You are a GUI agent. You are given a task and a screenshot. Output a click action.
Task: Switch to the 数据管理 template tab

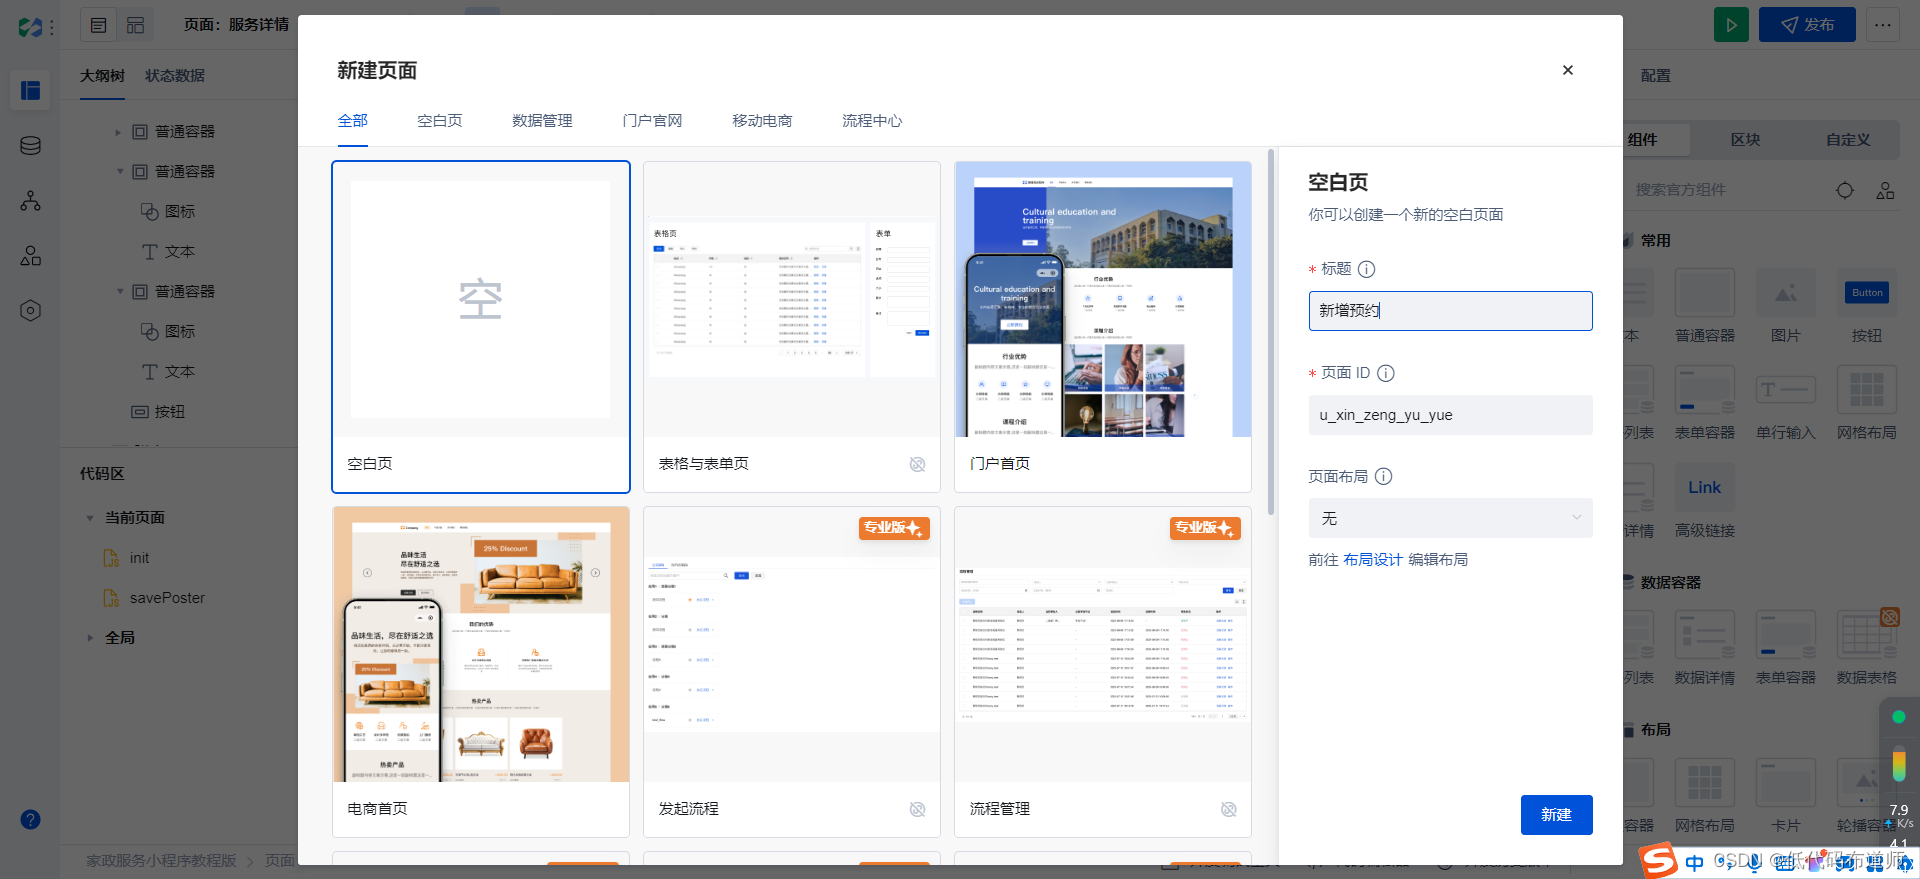[x=542, y=121]
